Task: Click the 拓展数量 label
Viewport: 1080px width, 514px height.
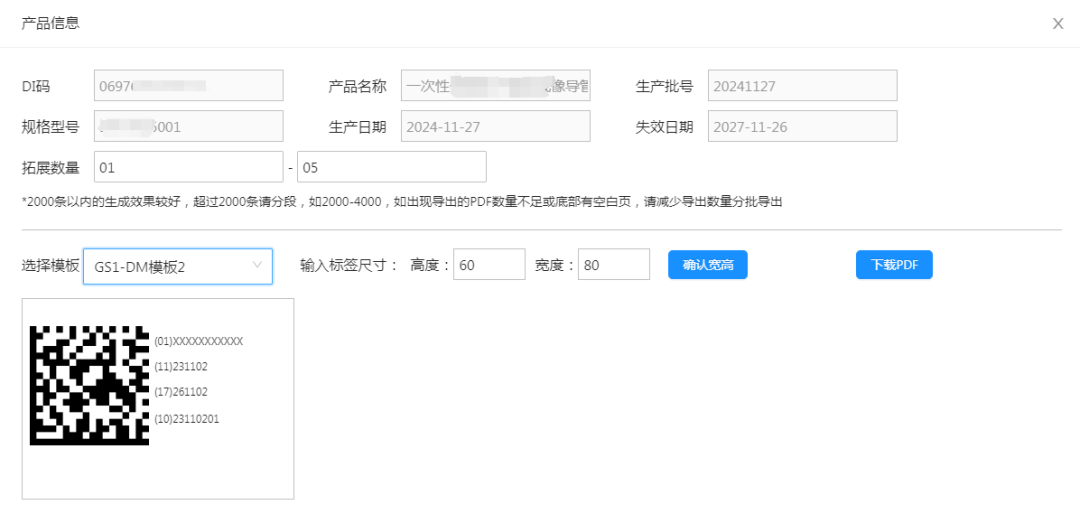Action: [50, 167]
